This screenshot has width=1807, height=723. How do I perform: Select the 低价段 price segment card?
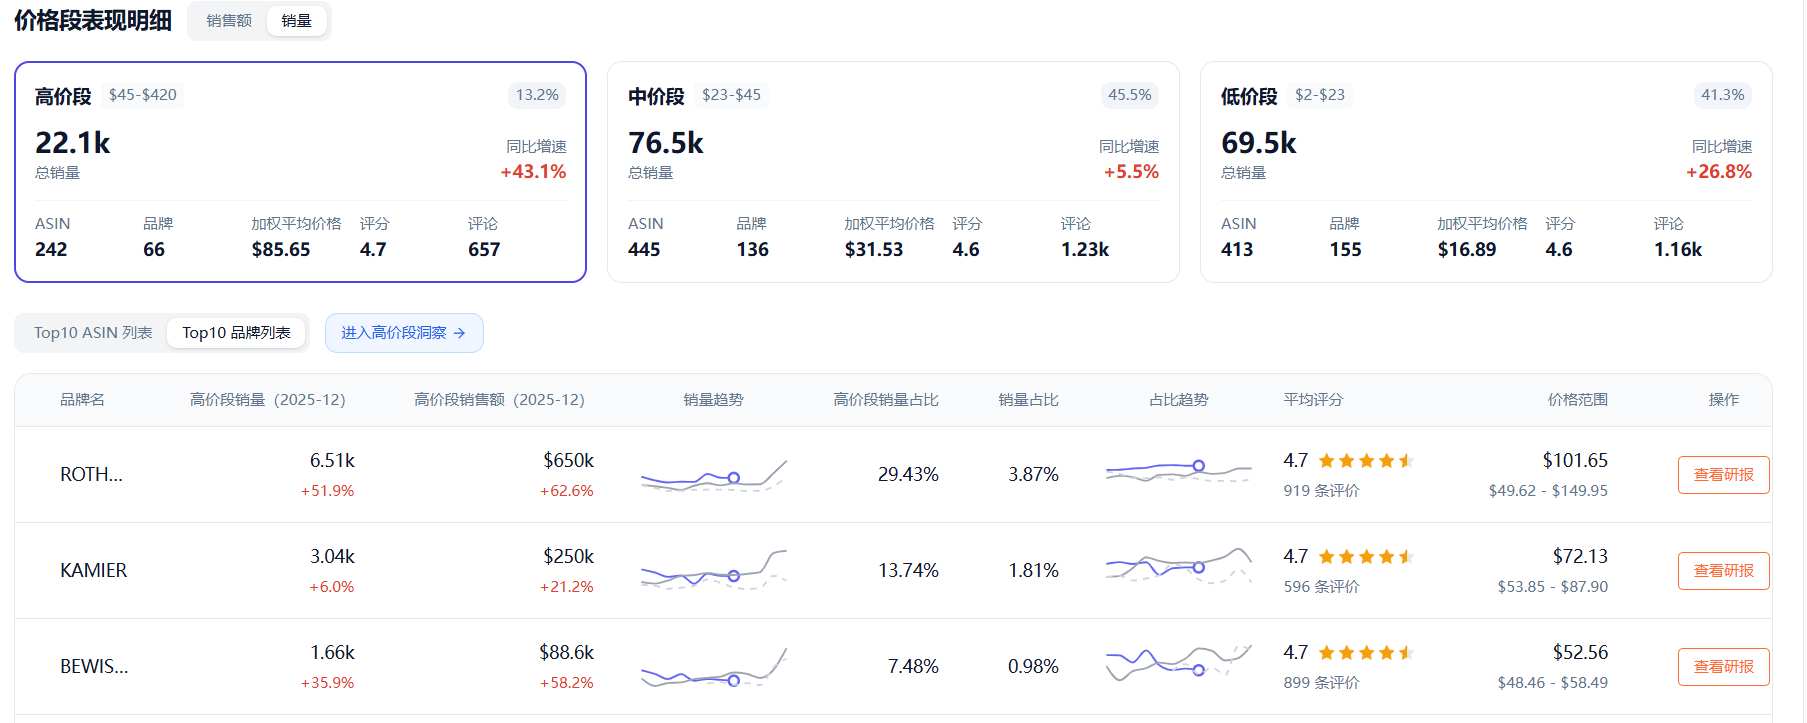(x=1486, y=172)
